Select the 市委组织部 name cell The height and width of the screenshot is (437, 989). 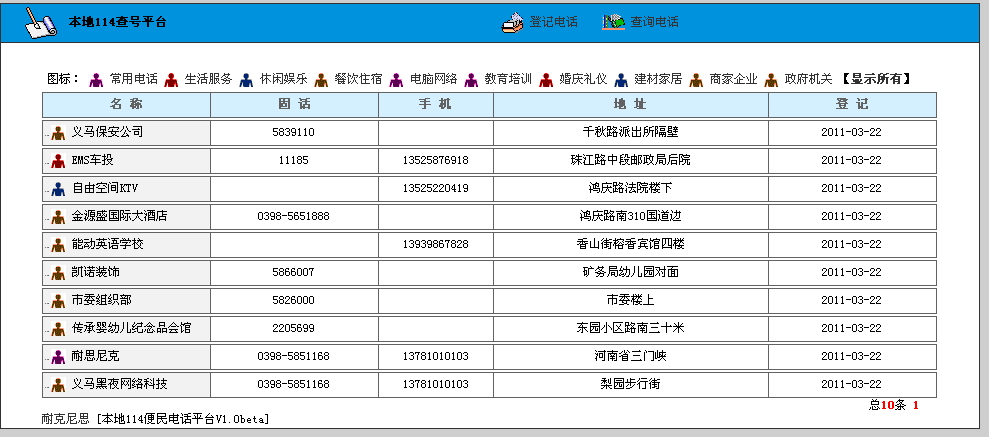click(x=126, y=301)
